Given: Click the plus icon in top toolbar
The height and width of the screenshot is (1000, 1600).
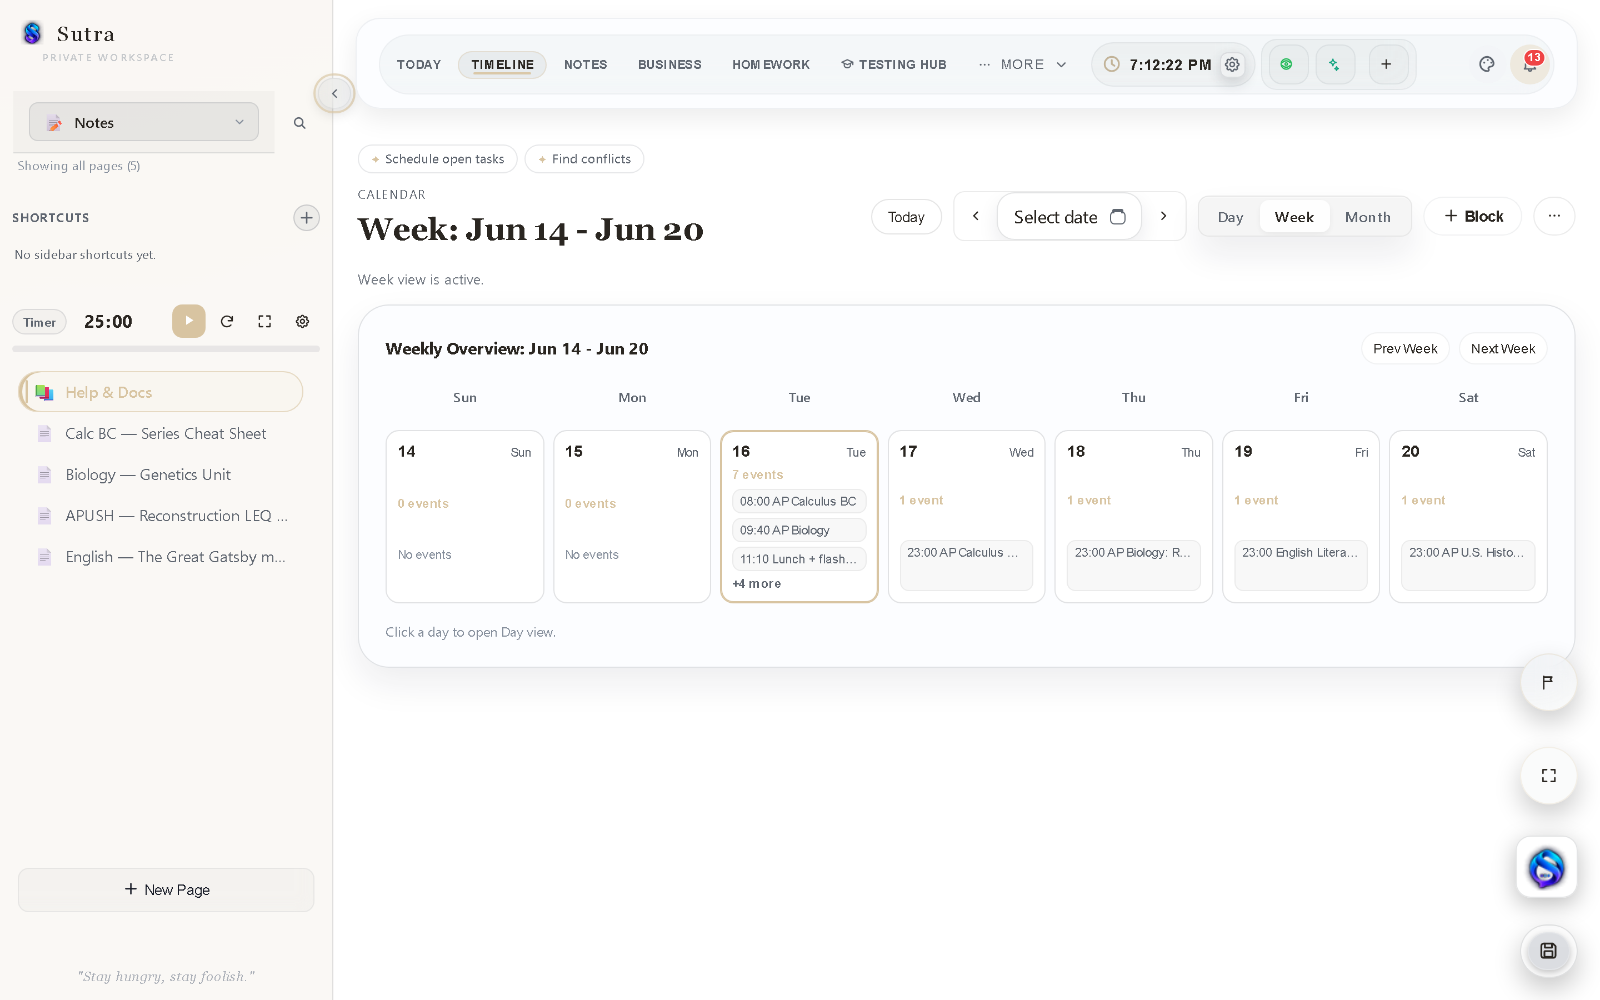Looking at the screenshot, I should tap(1386, 64).
